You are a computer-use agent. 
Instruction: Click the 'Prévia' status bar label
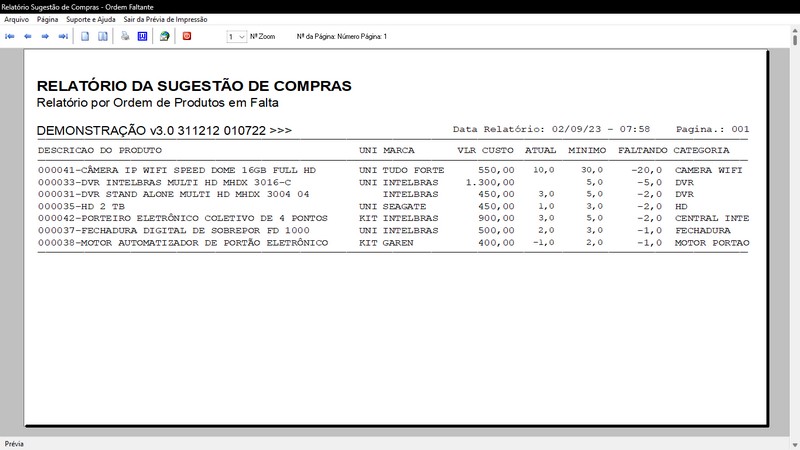[14, 444]
